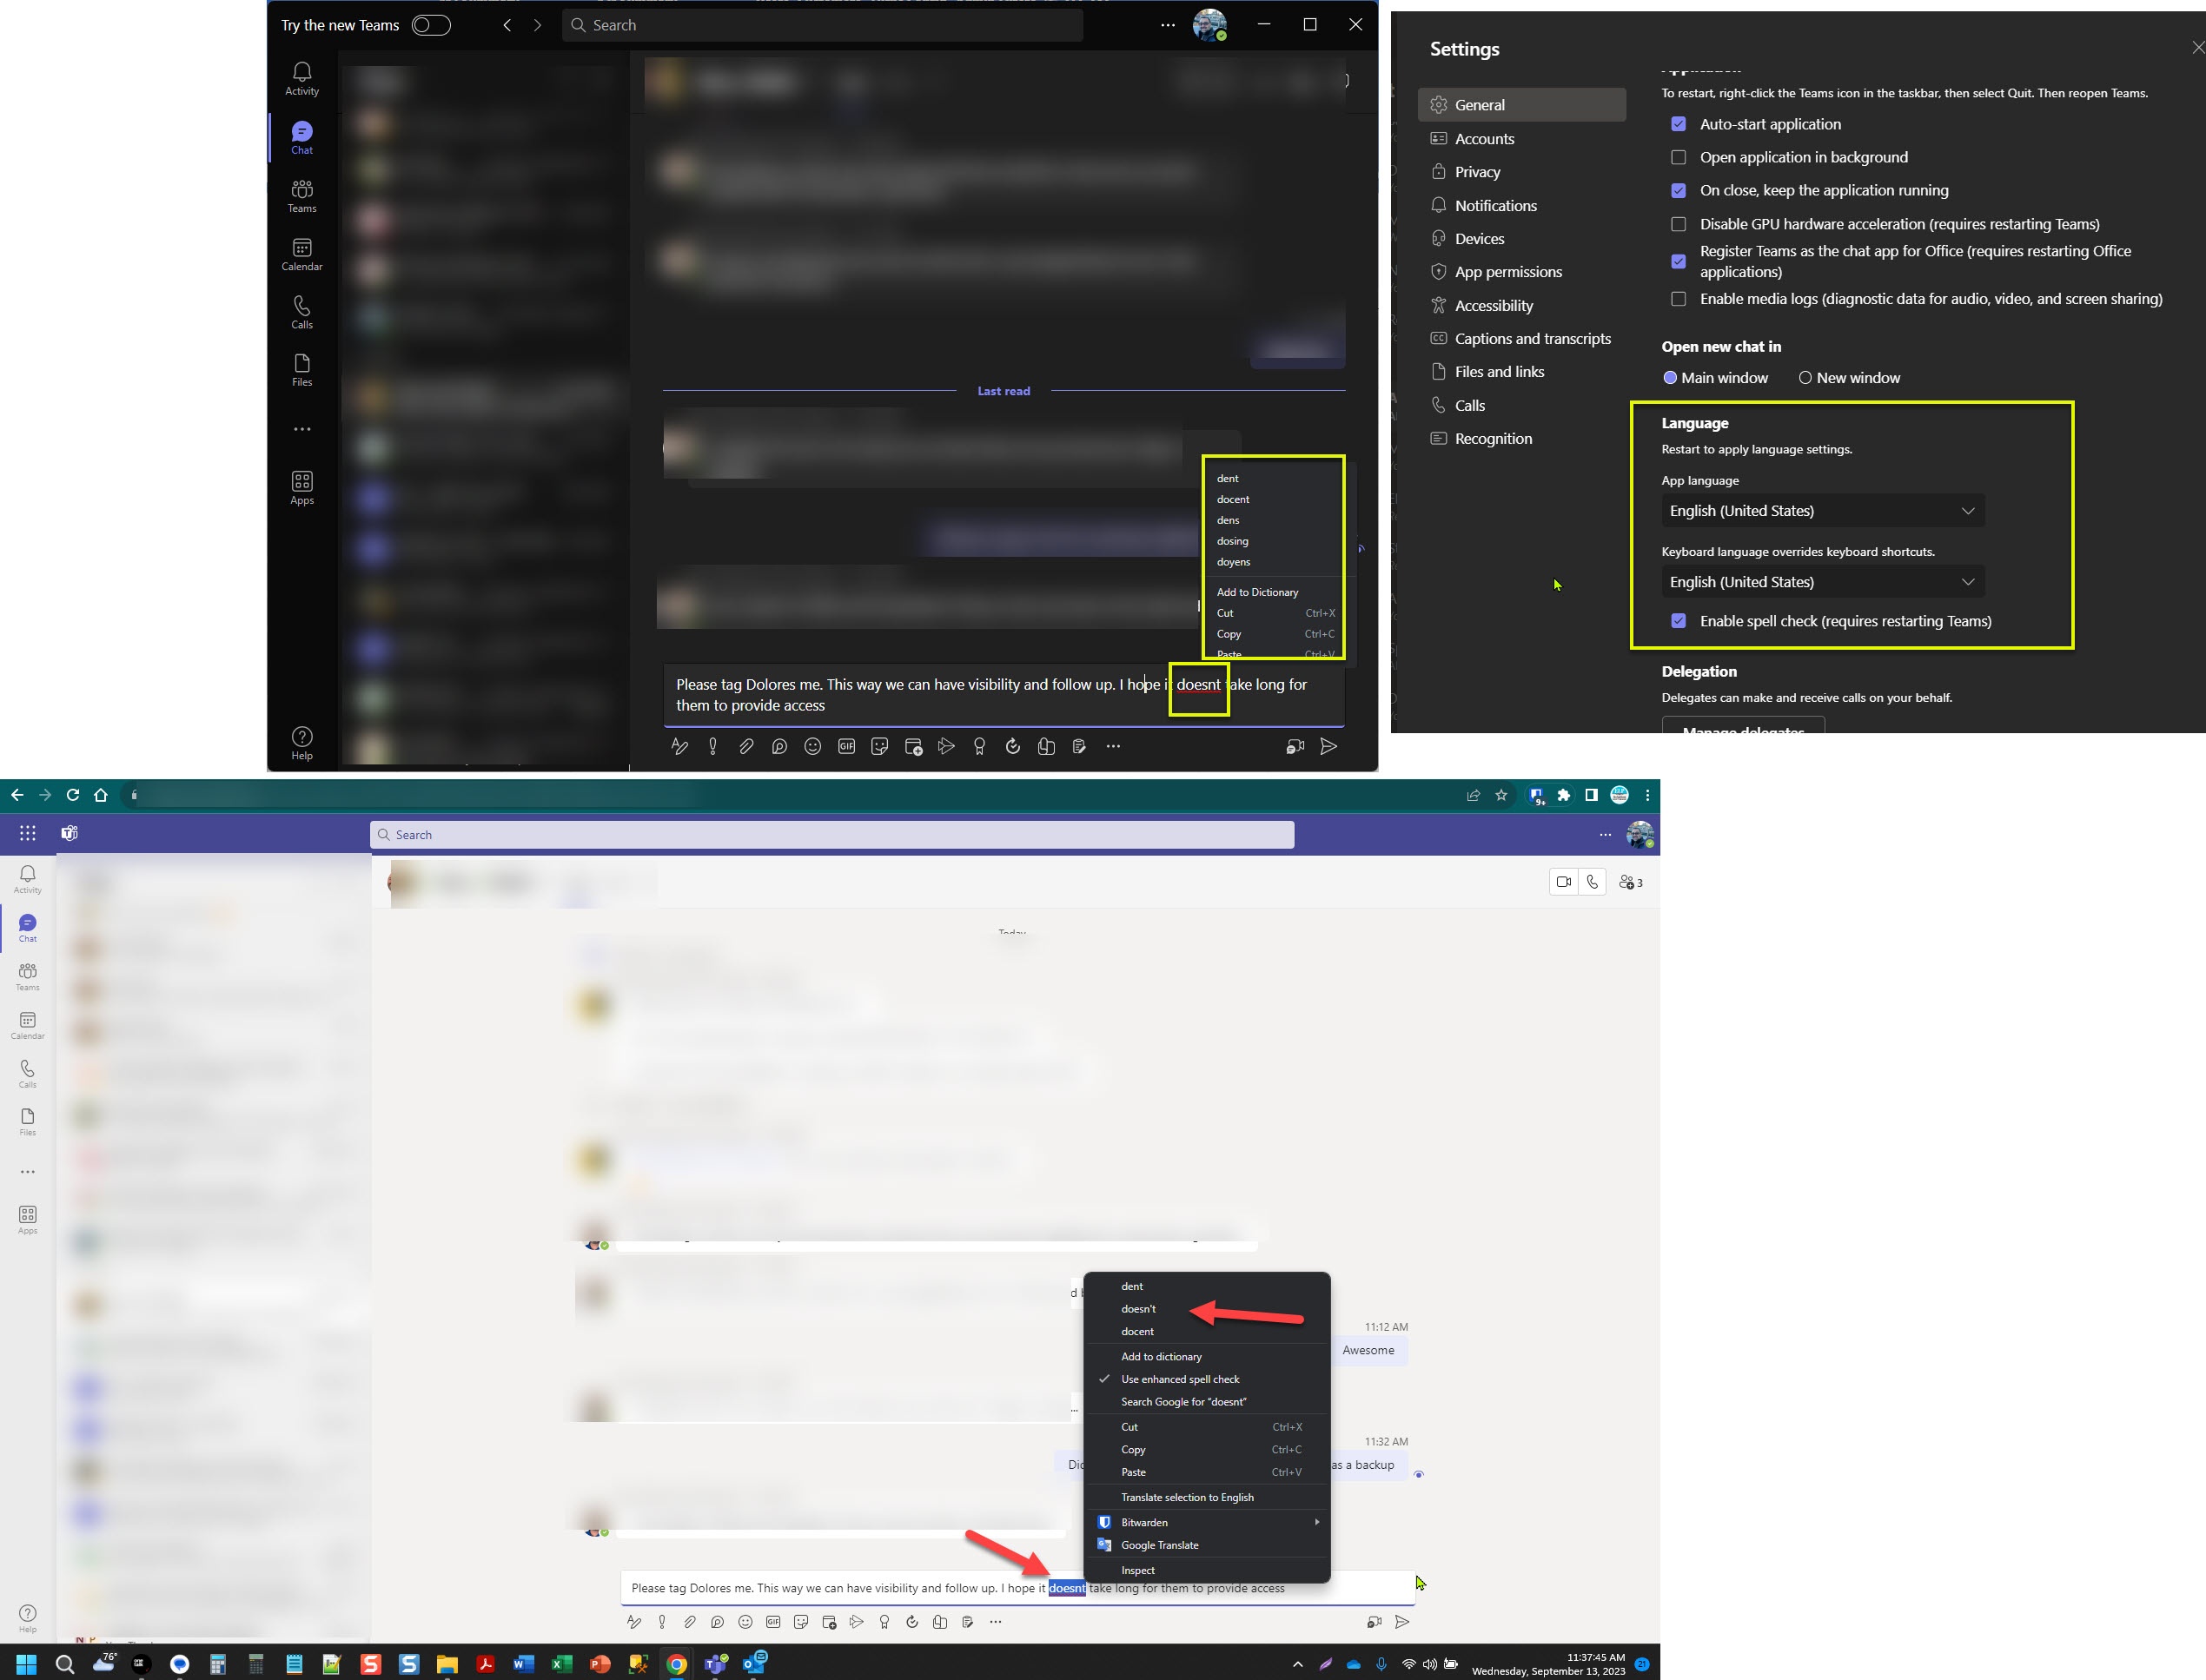Check Open application in background
This screenshot has width=2206, height=1680.
pyautogui.click(x=1678, y=157)
